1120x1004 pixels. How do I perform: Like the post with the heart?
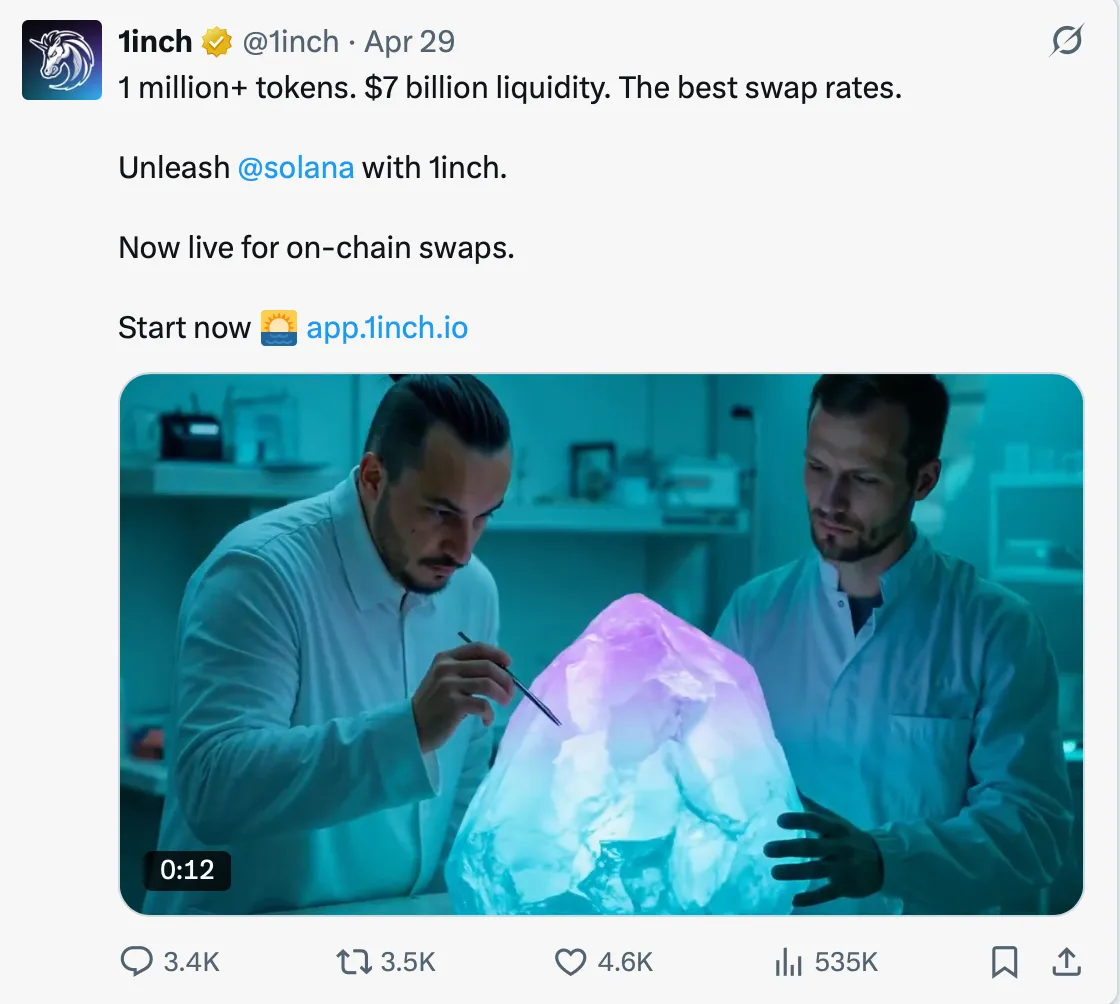[570, 962]
